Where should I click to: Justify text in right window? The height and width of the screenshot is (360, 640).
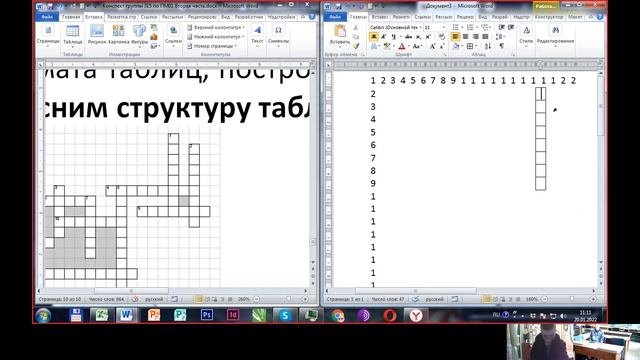485,37
